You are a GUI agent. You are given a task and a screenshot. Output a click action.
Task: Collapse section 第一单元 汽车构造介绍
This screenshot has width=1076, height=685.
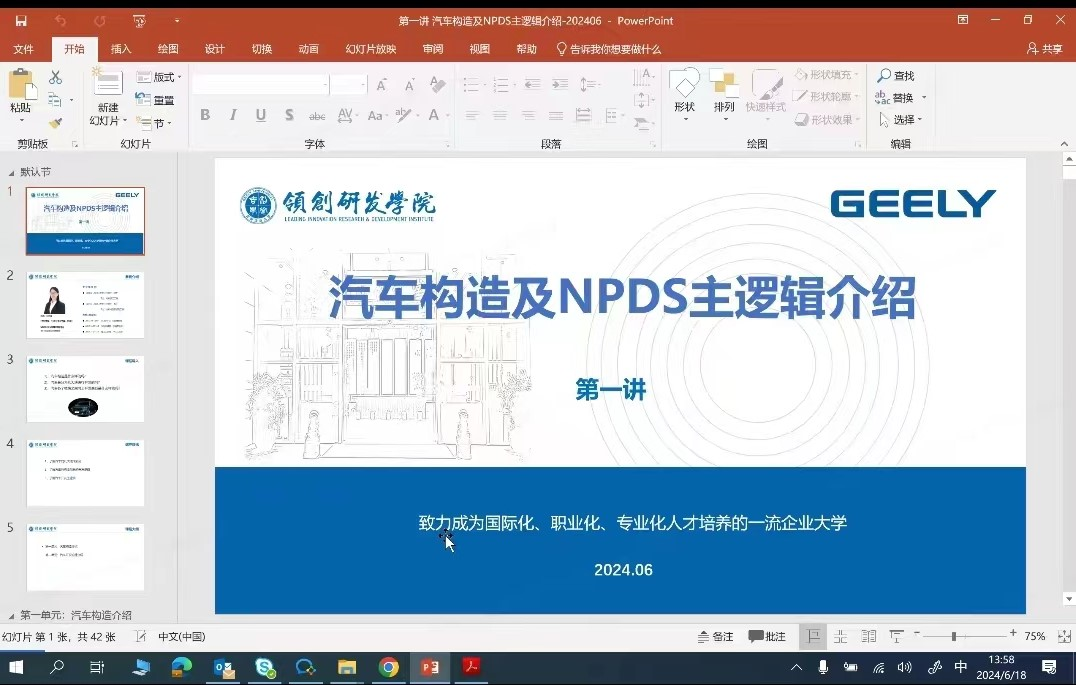pos(11,616)
